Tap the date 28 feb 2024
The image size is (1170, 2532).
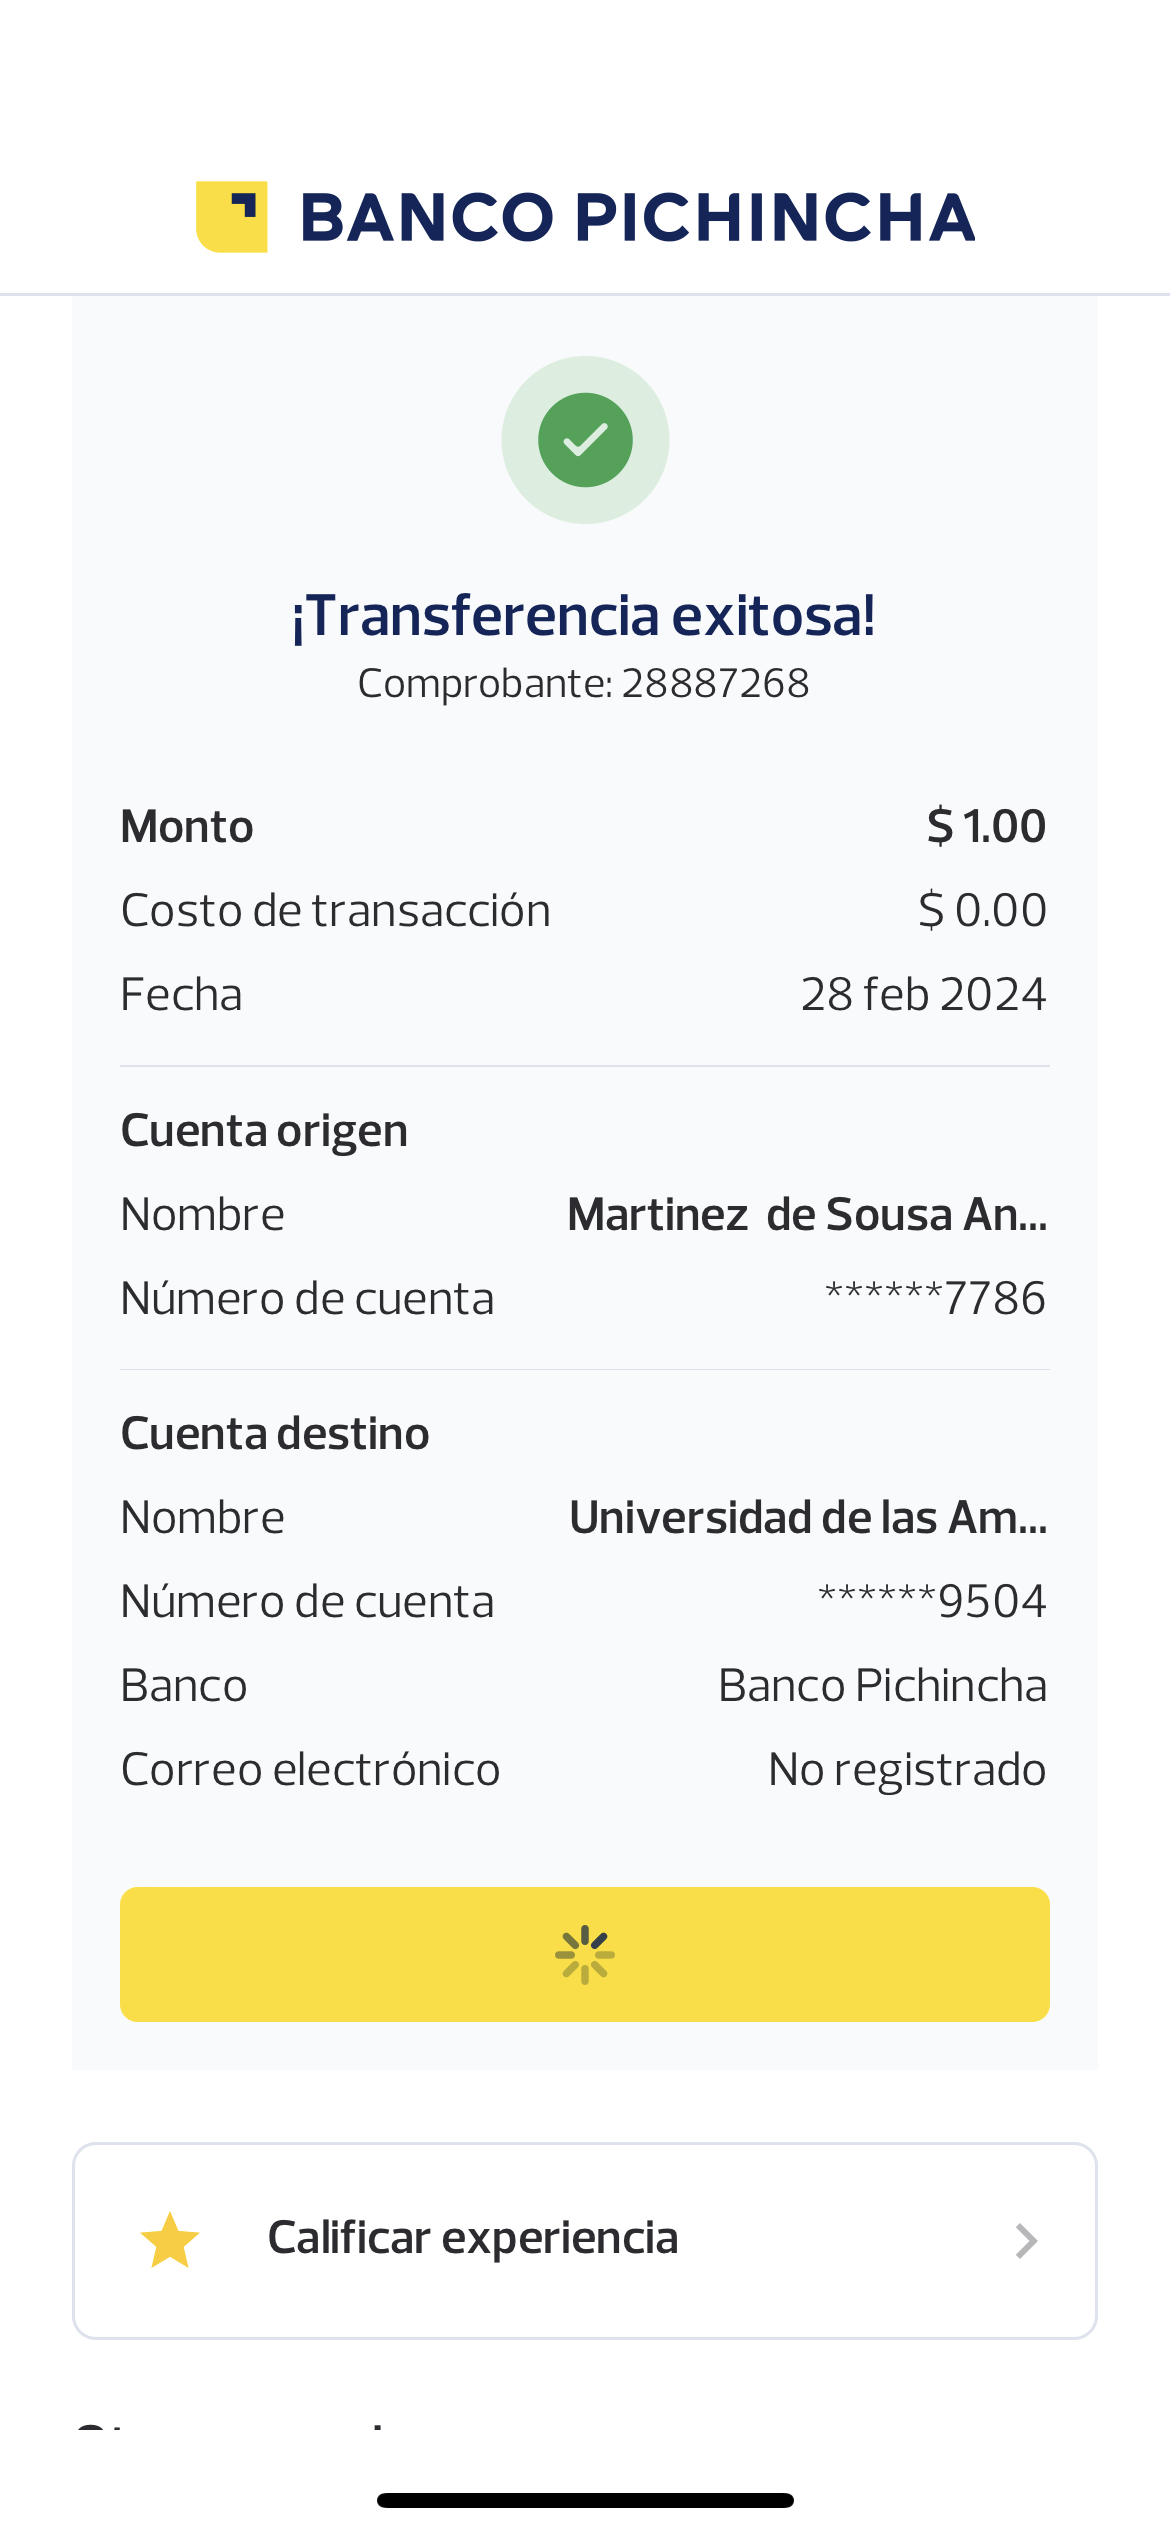923,994
